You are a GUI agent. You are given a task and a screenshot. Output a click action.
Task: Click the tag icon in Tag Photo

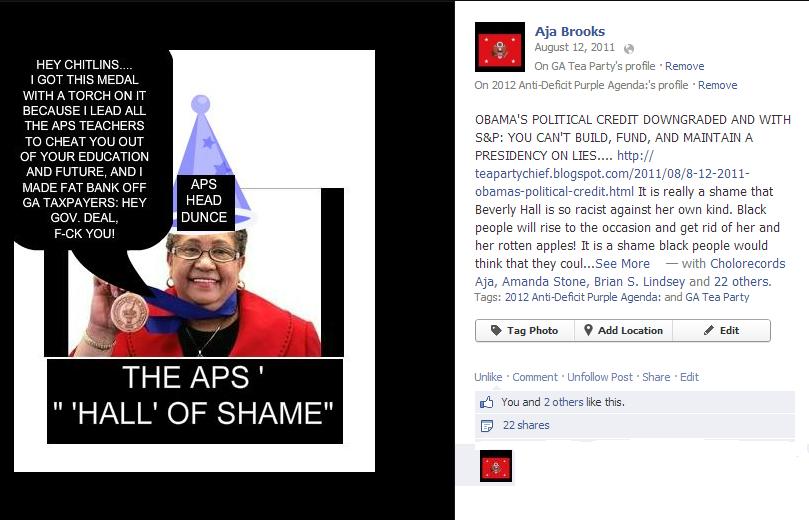coord(496,330)
